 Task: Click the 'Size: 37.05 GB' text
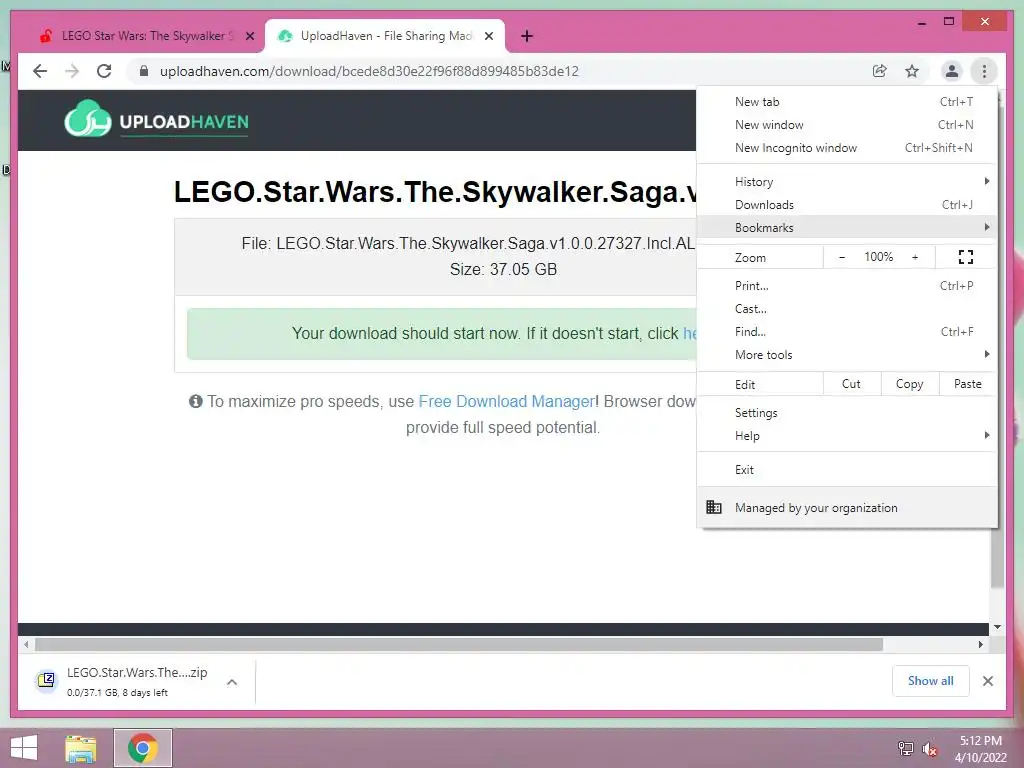tap(503, 269)
